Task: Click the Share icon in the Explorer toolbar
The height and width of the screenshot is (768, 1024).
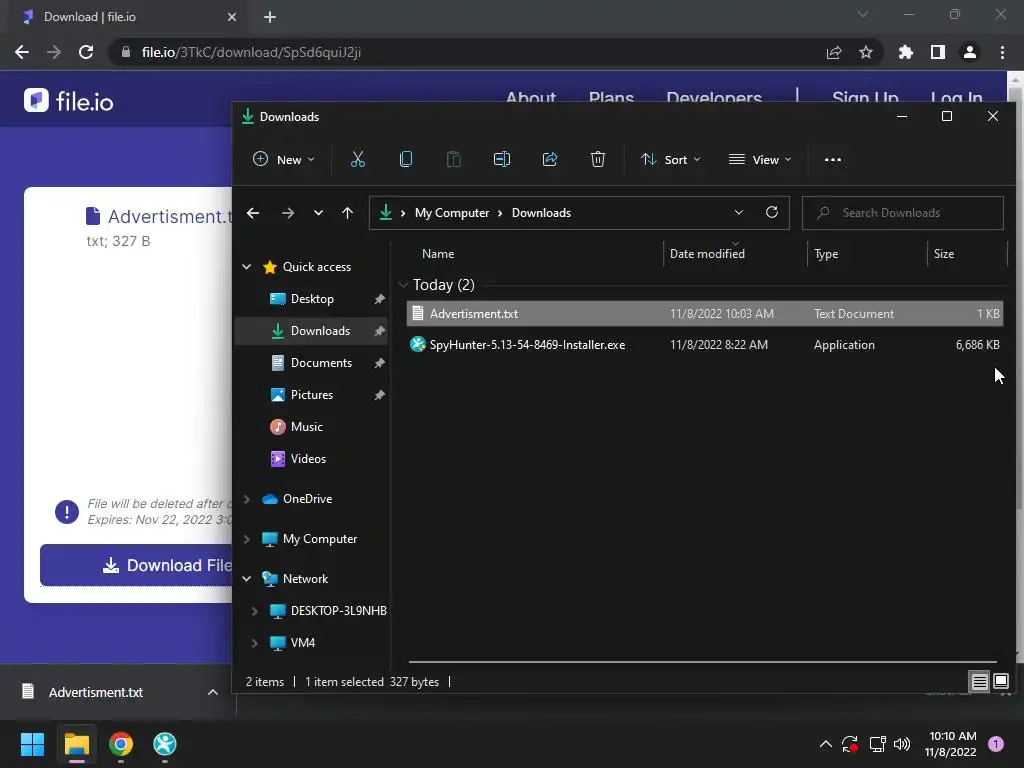Action: point(550,159)
